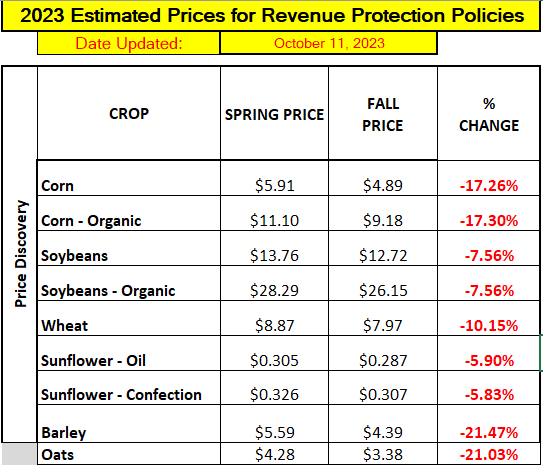Click the gray cell left of Oats

pyautogui.click(x=19, y=454)
